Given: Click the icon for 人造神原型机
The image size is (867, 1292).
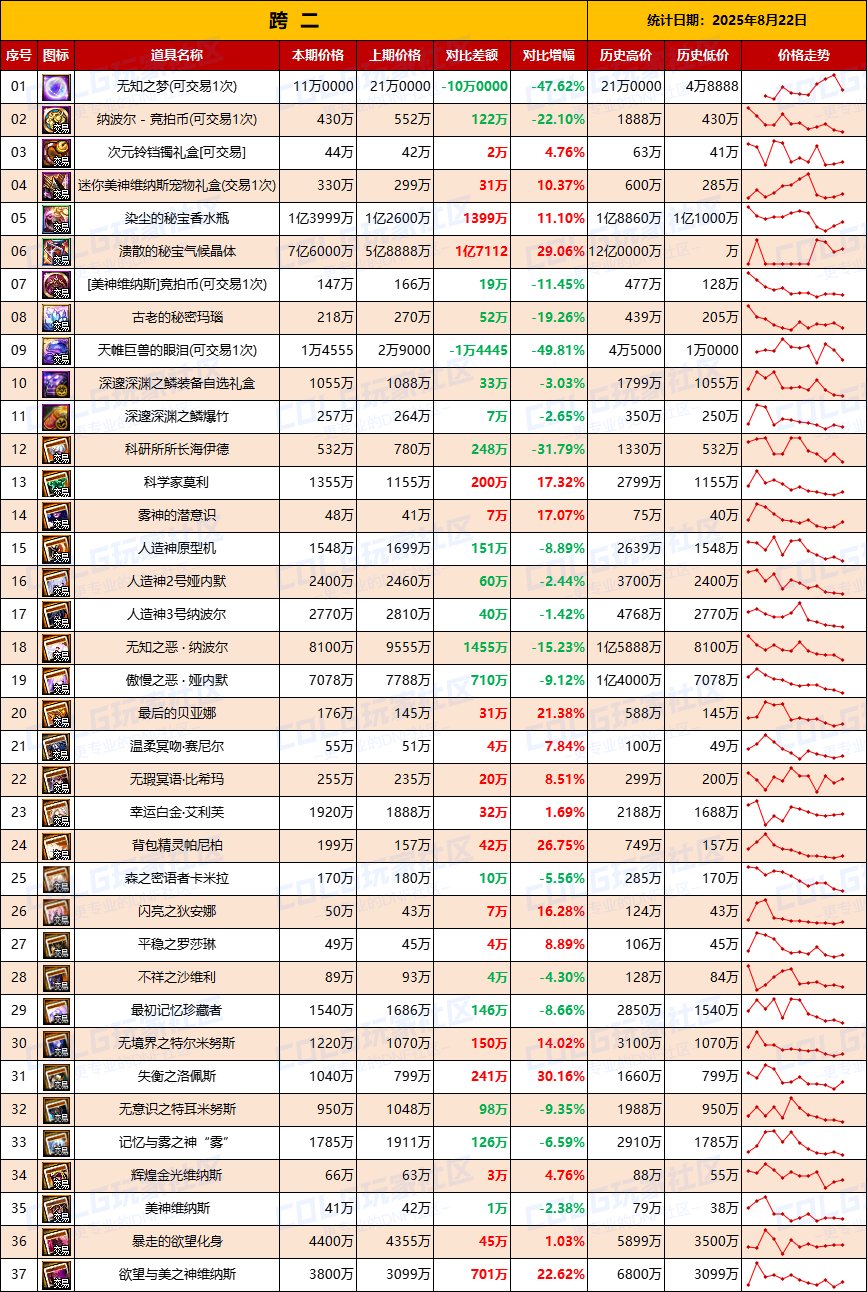Looking at the screenshot, I should click(56, 549).
